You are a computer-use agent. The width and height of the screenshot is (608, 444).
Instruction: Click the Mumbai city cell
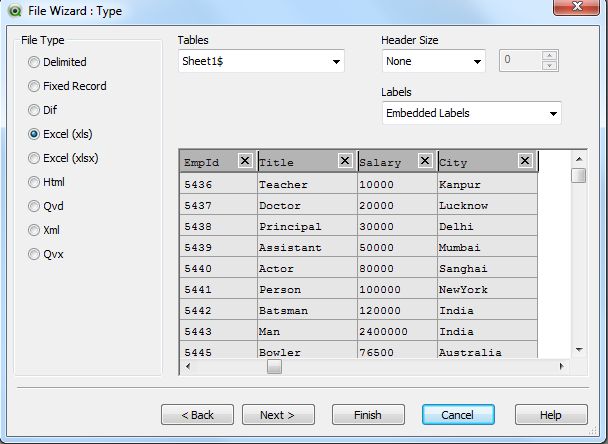(x=487, y=247)
